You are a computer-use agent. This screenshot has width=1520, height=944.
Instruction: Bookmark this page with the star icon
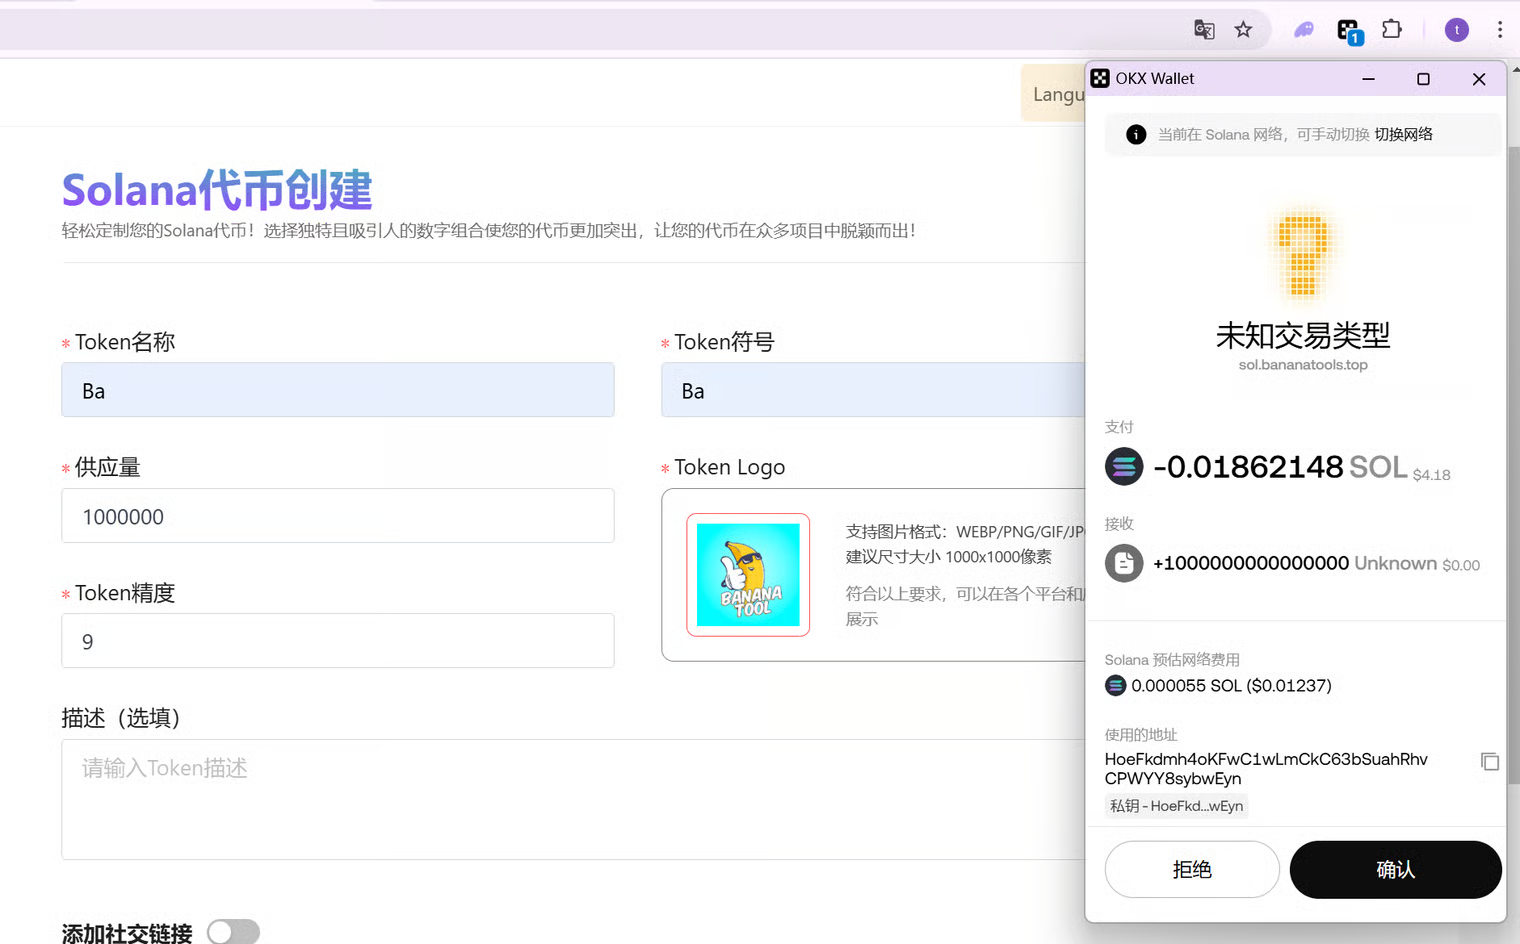click(1243, 30)
